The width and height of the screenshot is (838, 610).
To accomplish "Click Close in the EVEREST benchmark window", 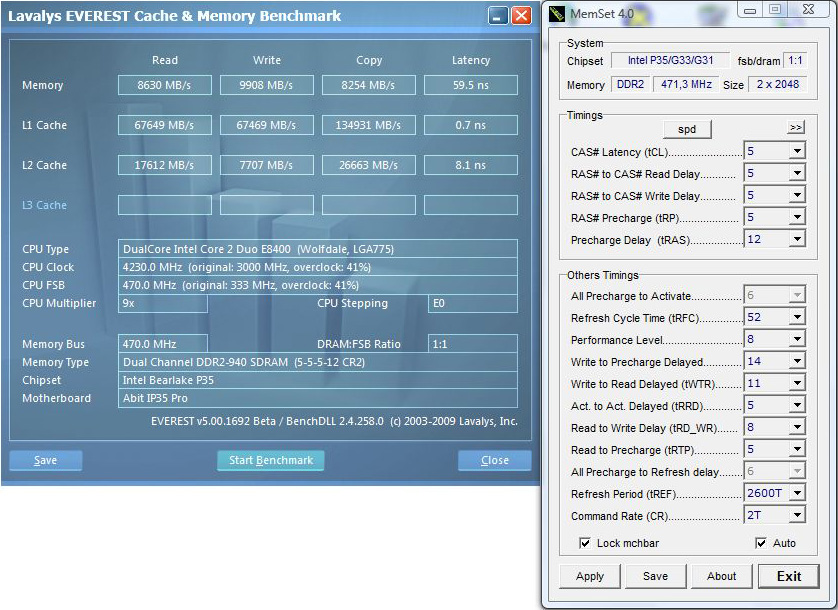I will (x=495, y=460).
